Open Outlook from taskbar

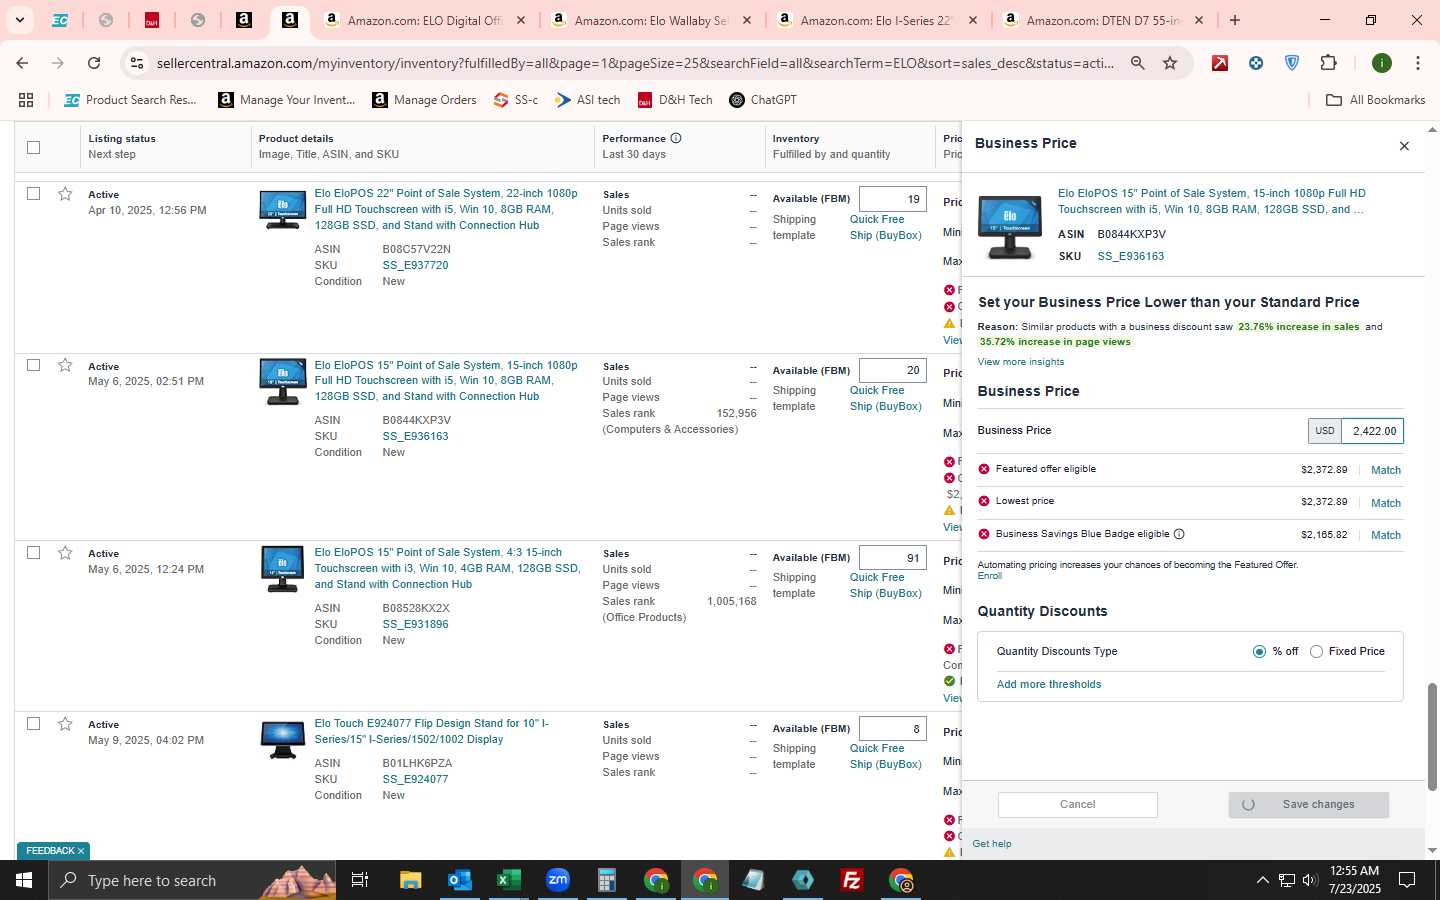point(459,880)
